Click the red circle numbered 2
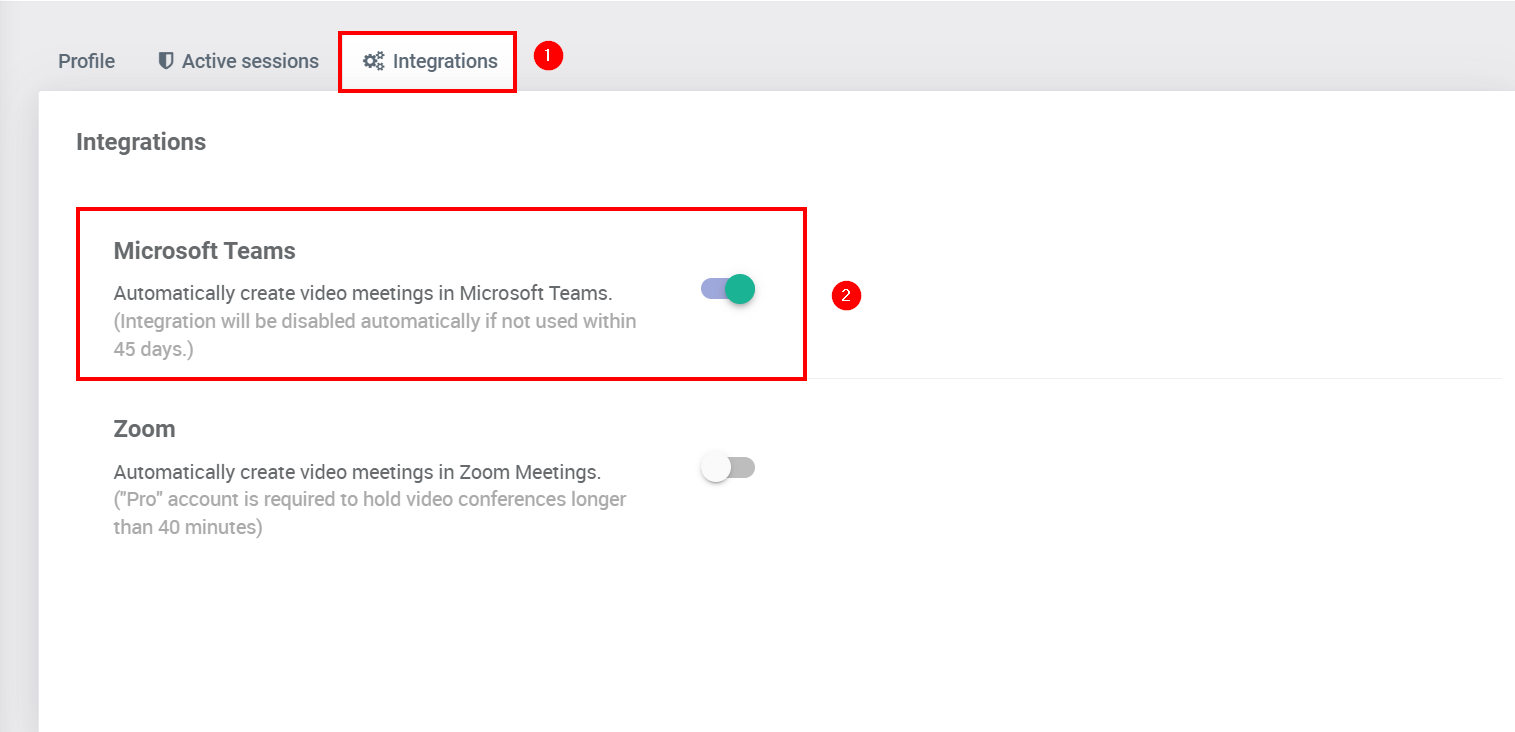 [846, 295]
